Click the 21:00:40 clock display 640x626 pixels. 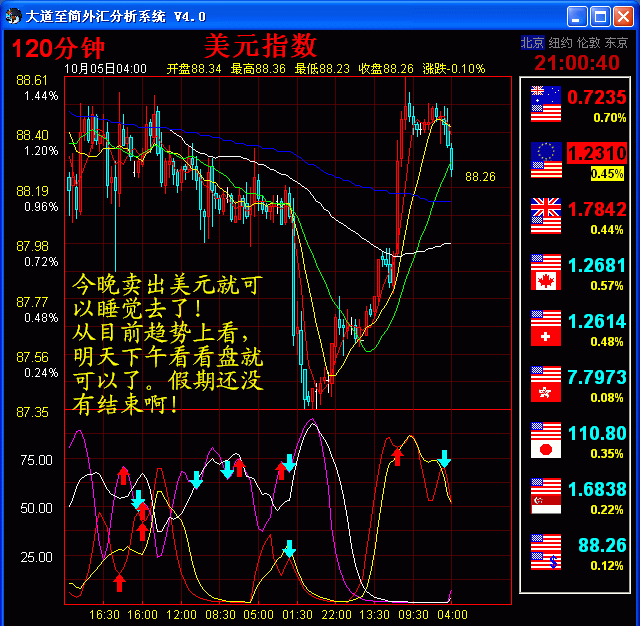(x=577, y=62)
